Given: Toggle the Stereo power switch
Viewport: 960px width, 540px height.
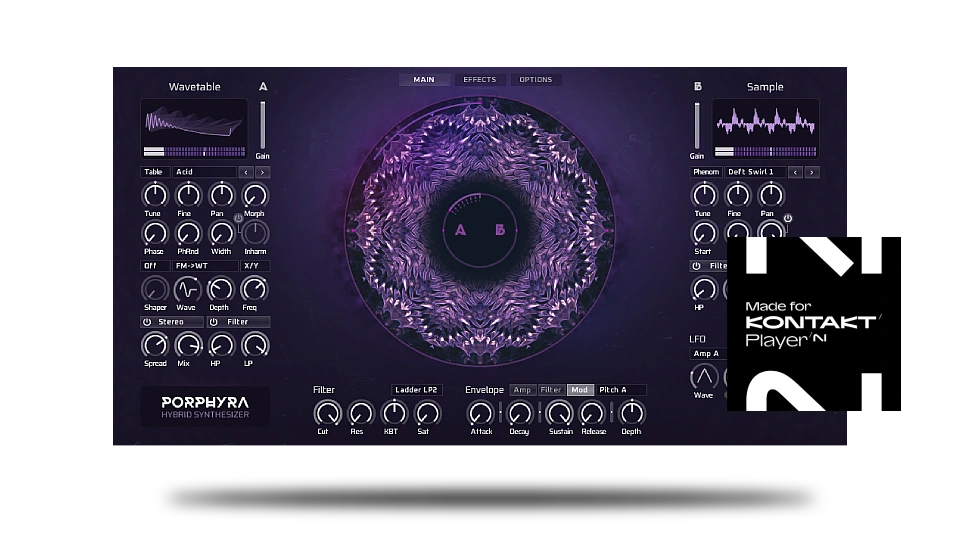Looking at the screenshot, I should (x=147, y=322).
